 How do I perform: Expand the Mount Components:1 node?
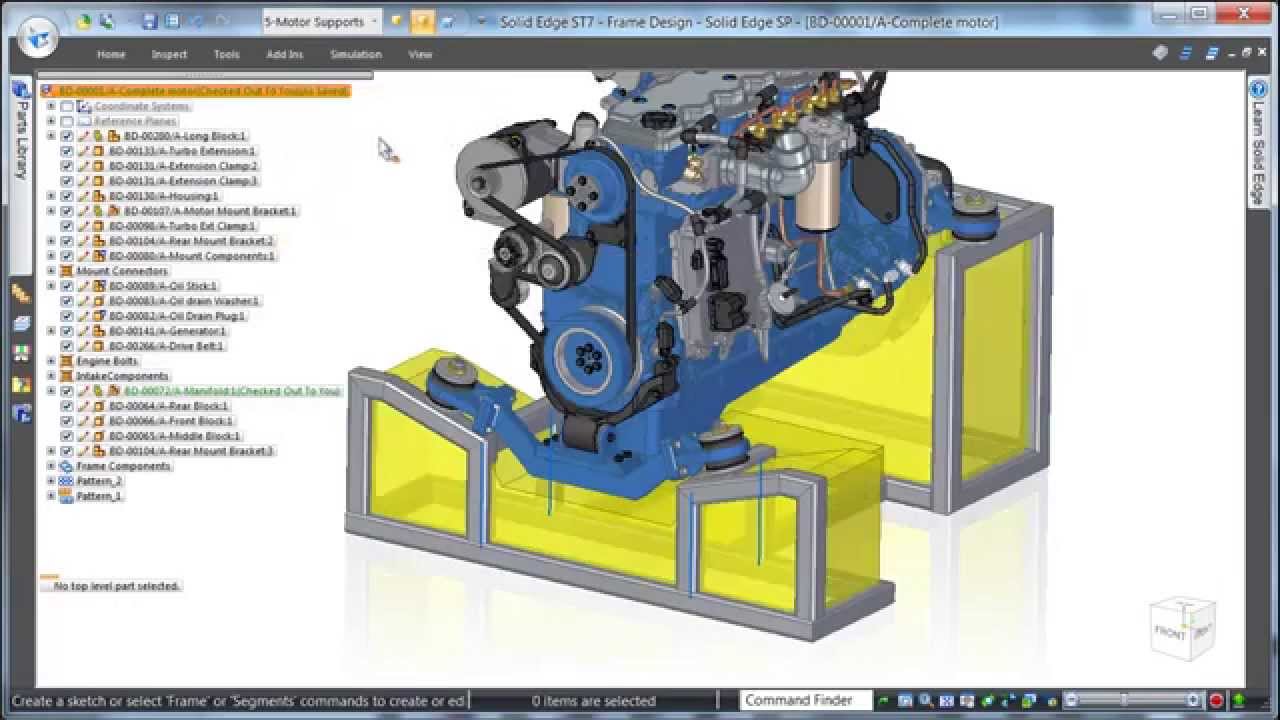click(52, 256)
